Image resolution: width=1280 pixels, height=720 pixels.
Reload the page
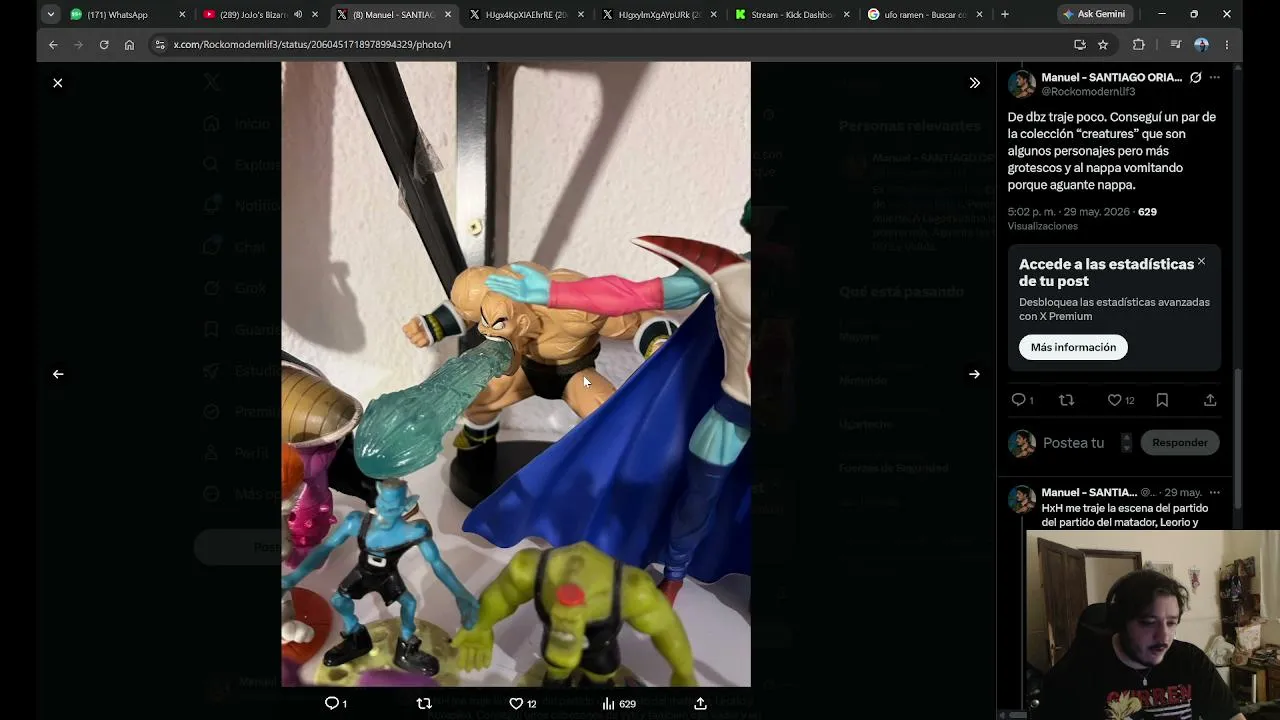(104, 45)
